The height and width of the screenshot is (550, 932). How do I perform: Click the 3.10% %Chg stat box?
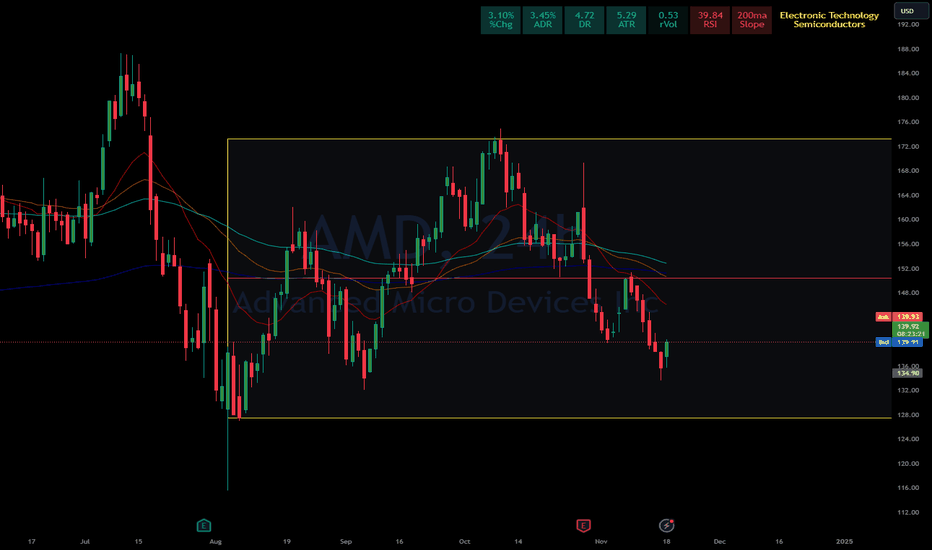pyautogui.click(x=501, y=20)
